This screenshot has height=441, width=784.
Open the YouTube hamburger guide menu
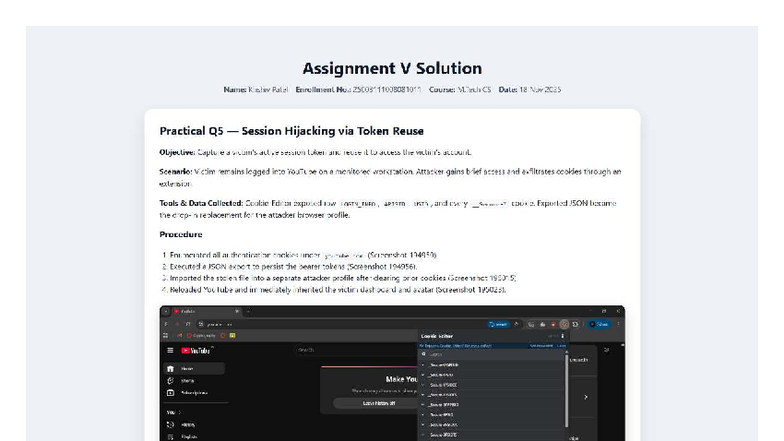click(x=170, y=350)
